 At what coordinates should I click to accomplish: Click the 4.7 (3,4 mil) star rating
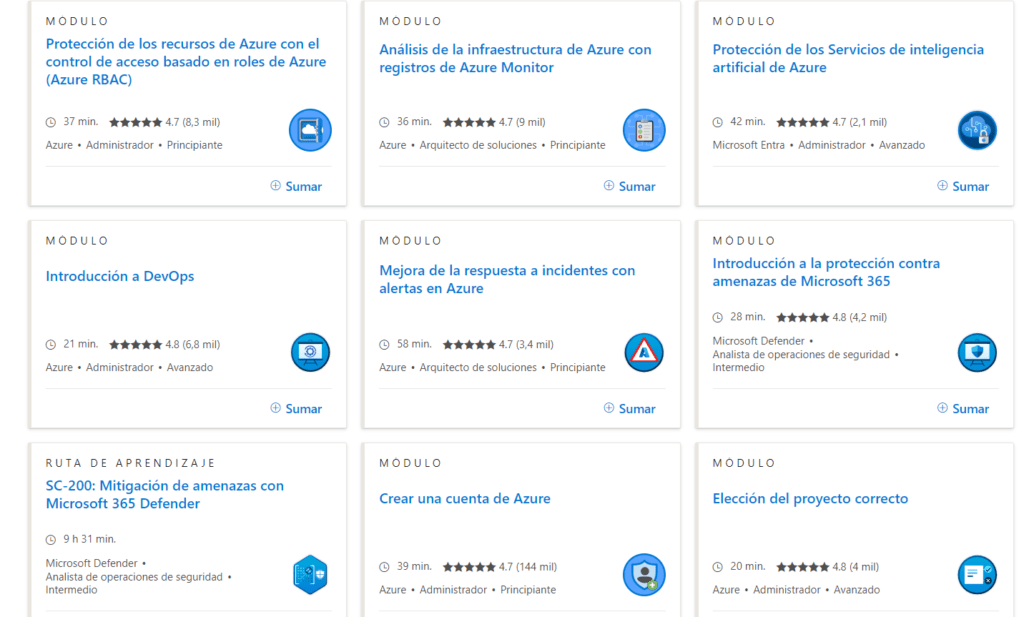pyautogui.click(x=498, y=345)
